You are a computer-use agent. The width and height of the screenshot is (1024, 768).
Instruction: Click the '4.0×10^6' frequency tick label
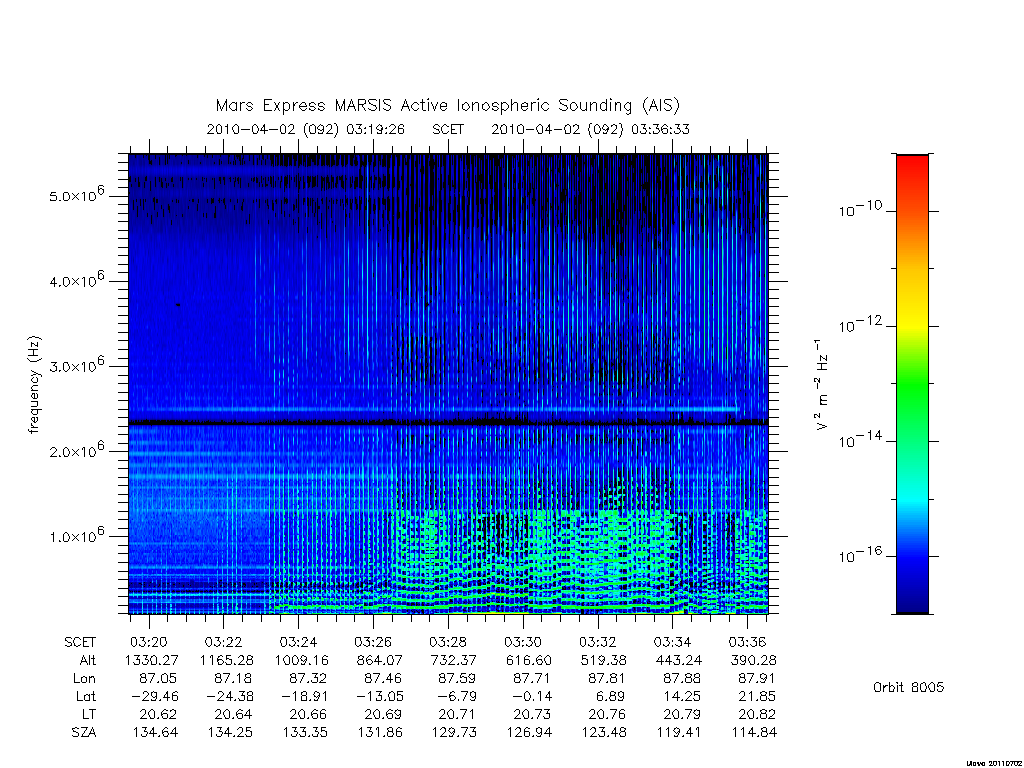coord(77,280)
